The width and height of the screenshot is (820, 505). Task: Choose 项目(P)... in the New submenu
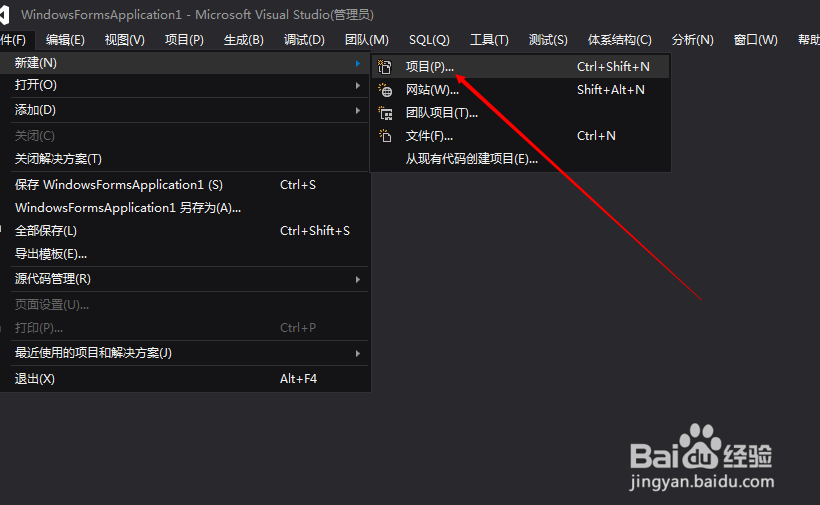(520, 67)
